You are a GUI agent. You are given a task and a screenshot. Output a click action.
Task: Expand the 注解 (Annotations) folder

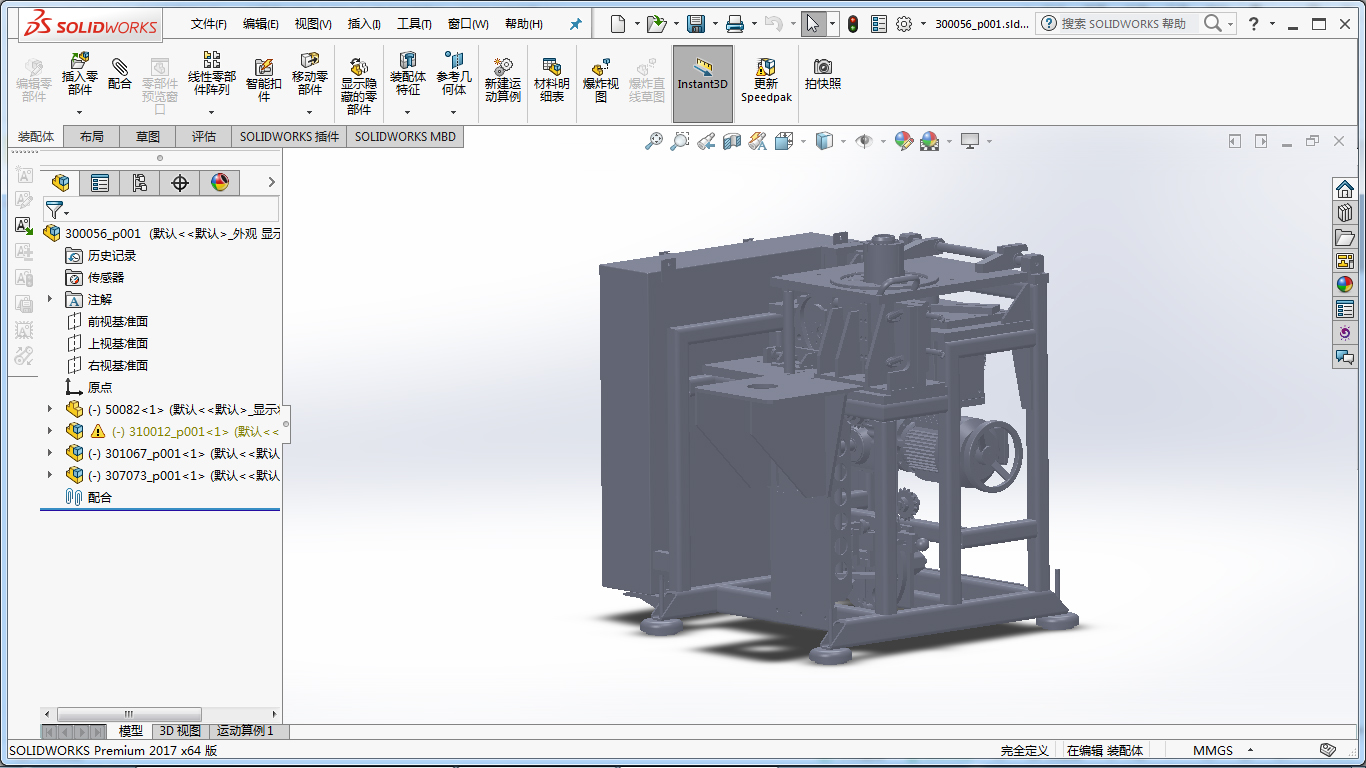click(x=50, y=299)
